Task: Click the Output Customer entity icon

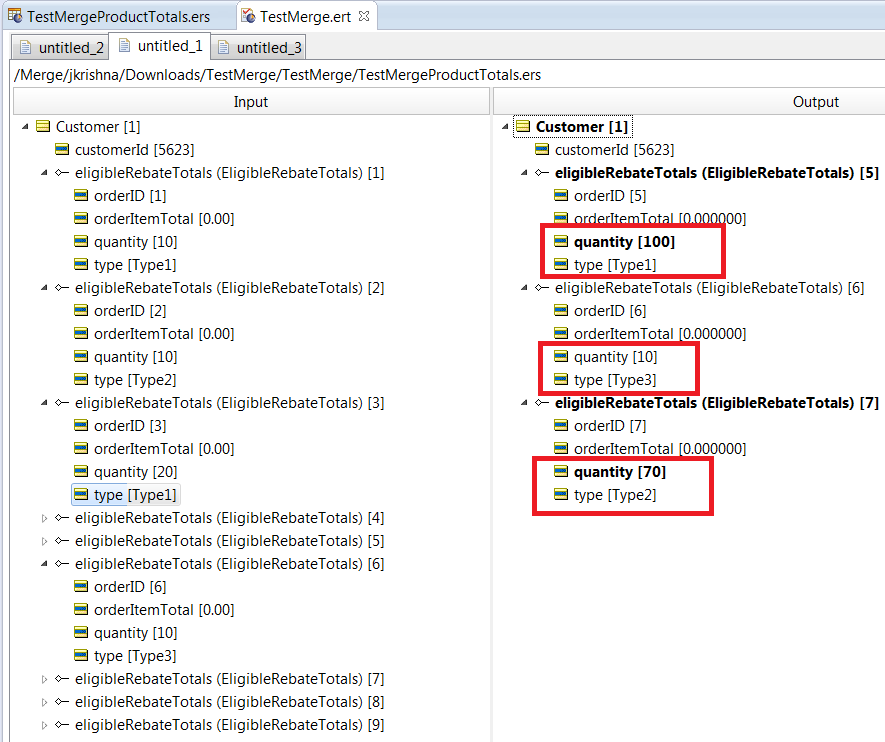Action: tap(523, 126)
